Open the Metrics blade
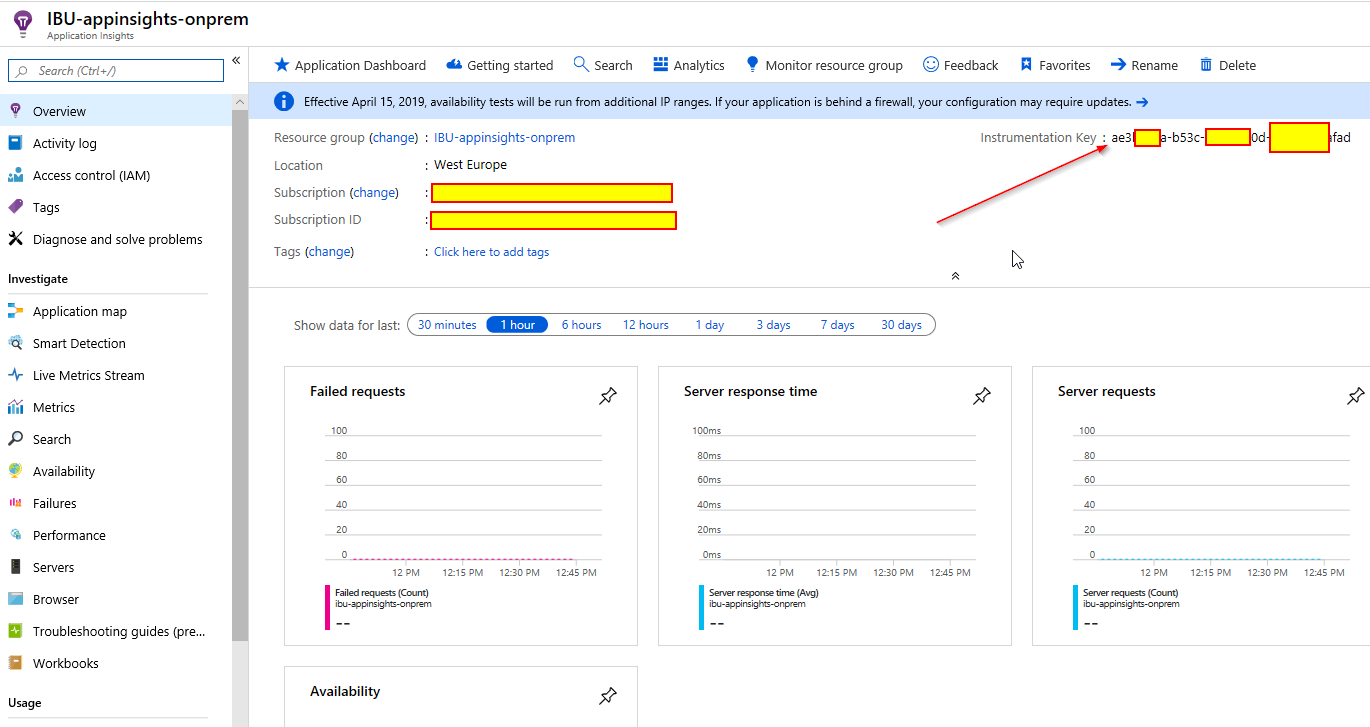This screenshot has width=1370, height=727. 56,407
